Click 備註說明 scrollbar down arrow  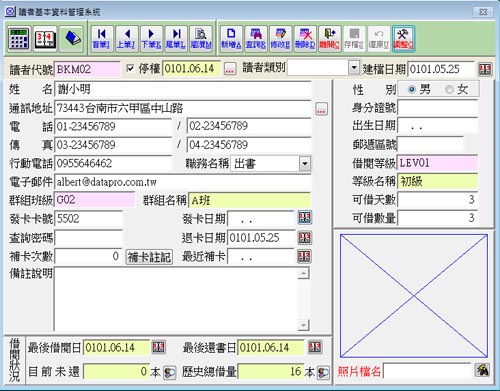(x=303, y=324)
